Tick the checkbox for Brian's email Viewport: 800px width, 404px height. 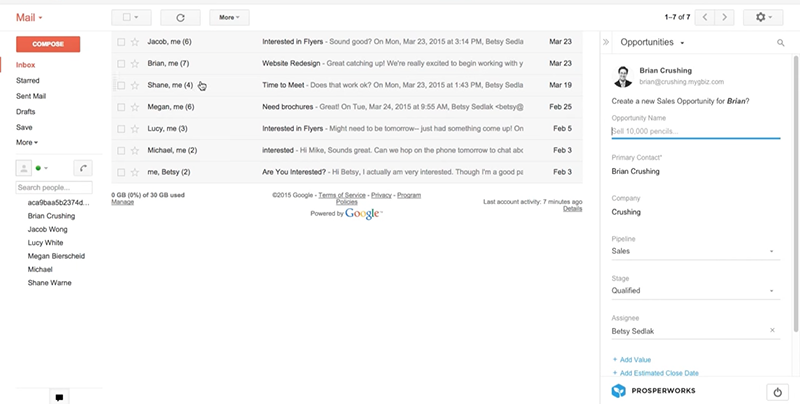pos(121,64)
